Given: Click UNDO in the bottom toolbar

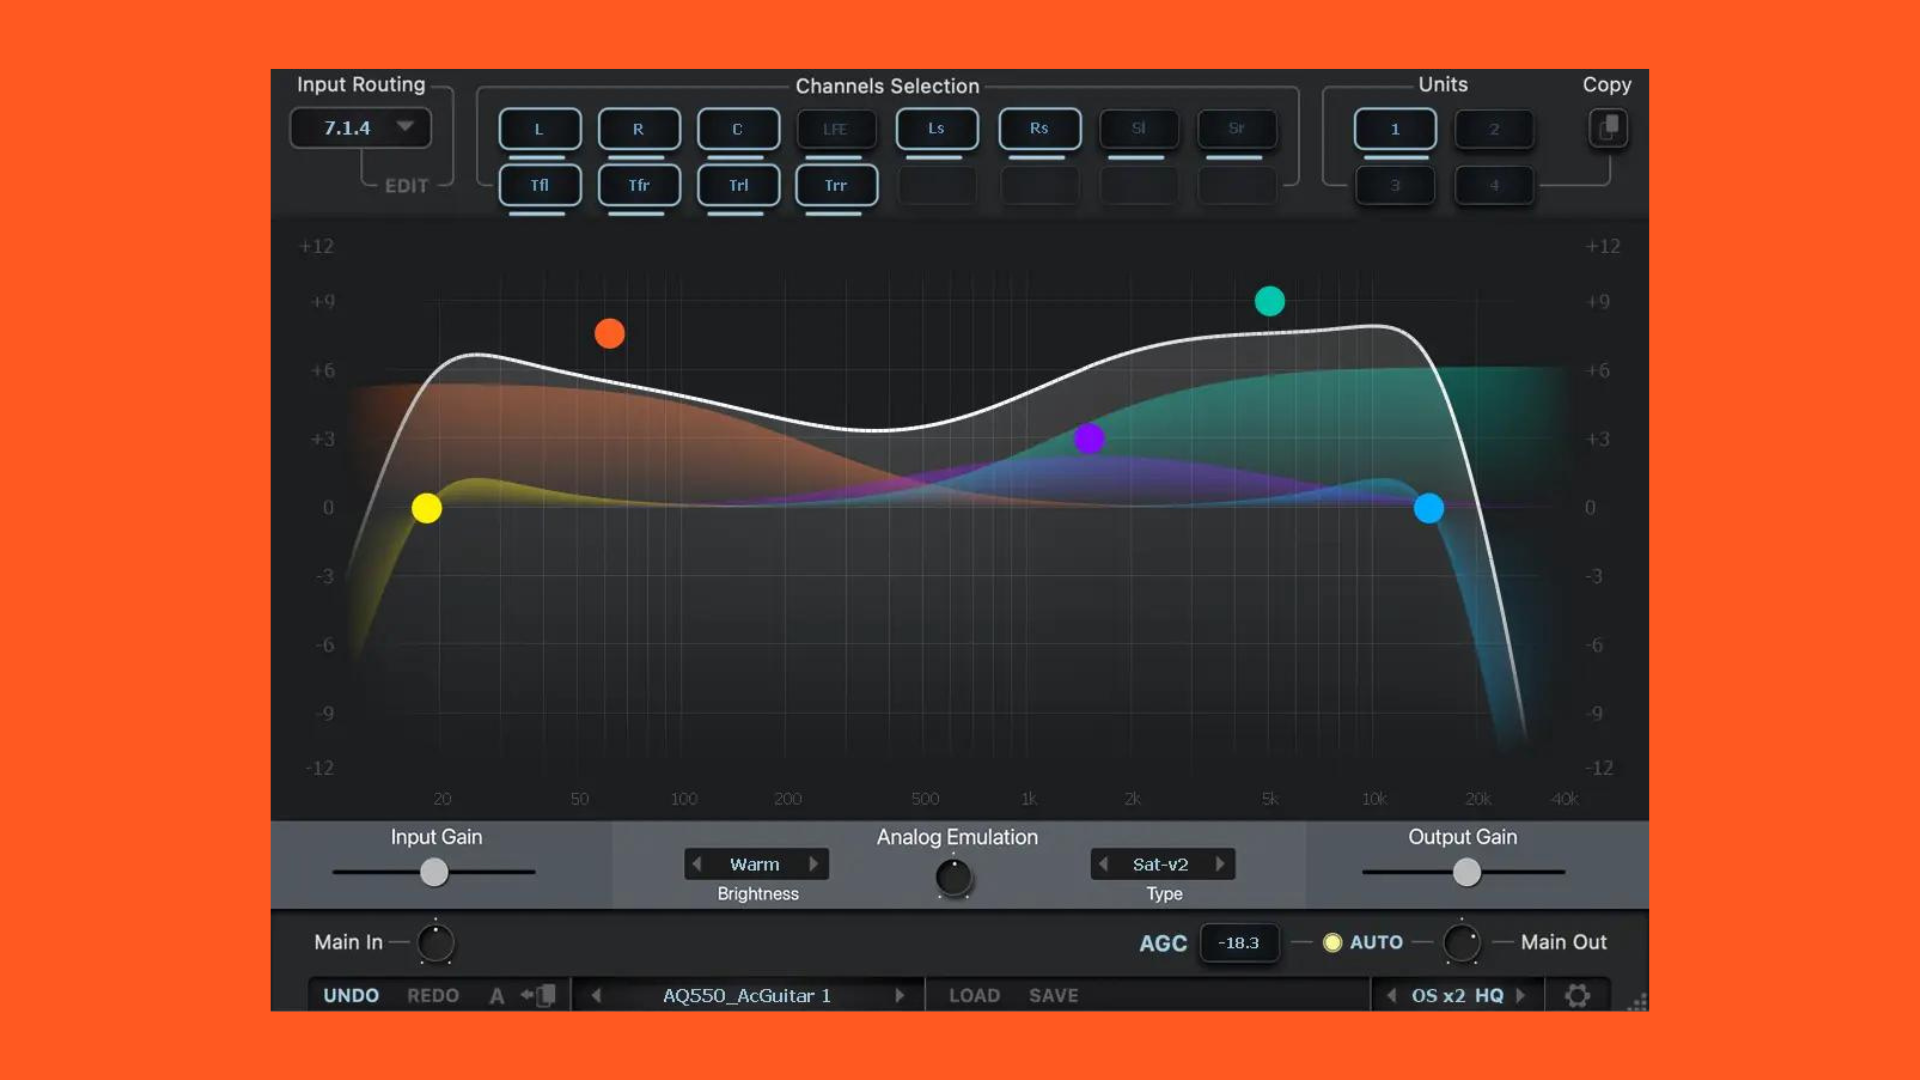Looking at the screenshot, I should click(351, 995).
